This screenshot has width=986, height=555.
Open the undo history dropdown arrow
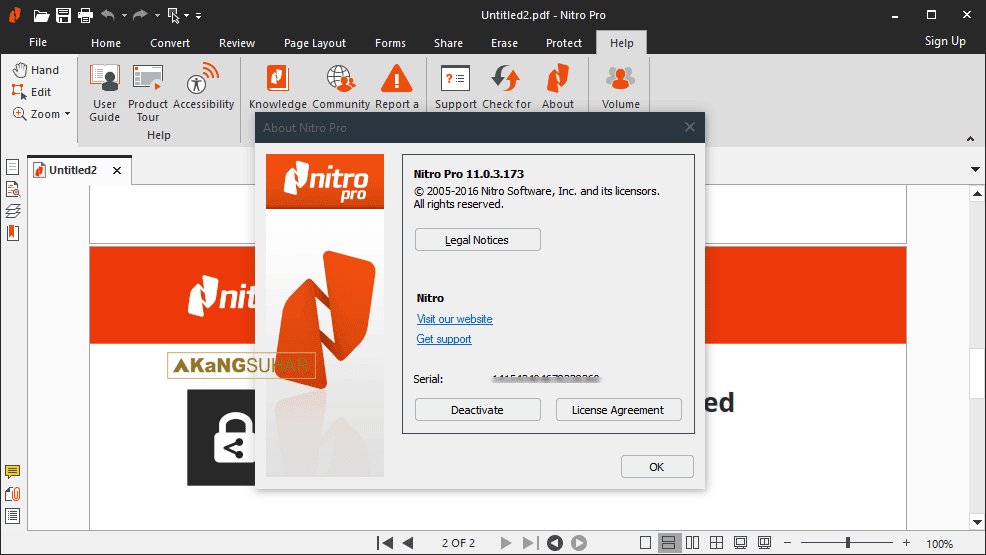pos(124,15)
